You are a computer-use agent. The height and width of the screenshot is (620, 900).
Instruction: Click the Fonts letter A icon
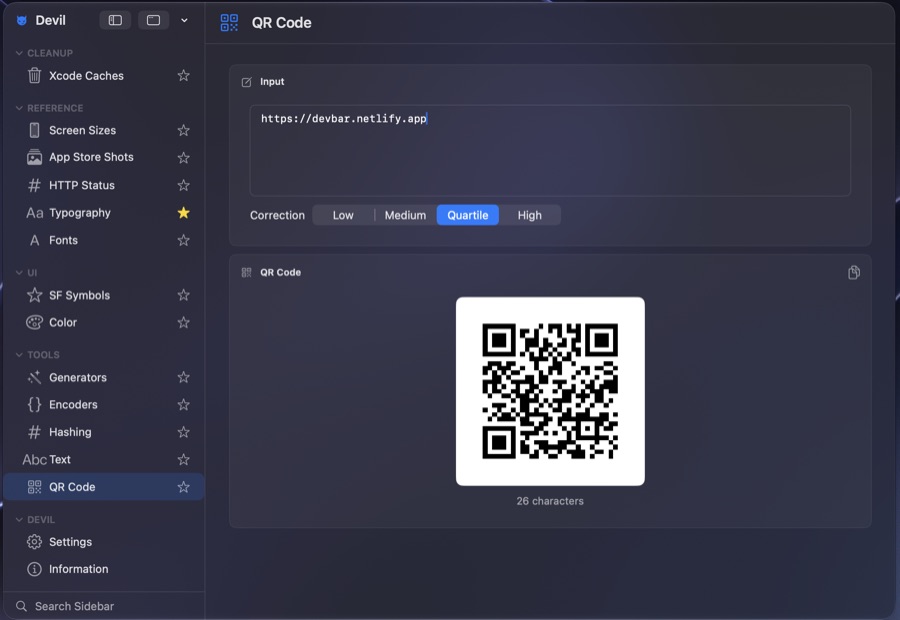point(34,241)
